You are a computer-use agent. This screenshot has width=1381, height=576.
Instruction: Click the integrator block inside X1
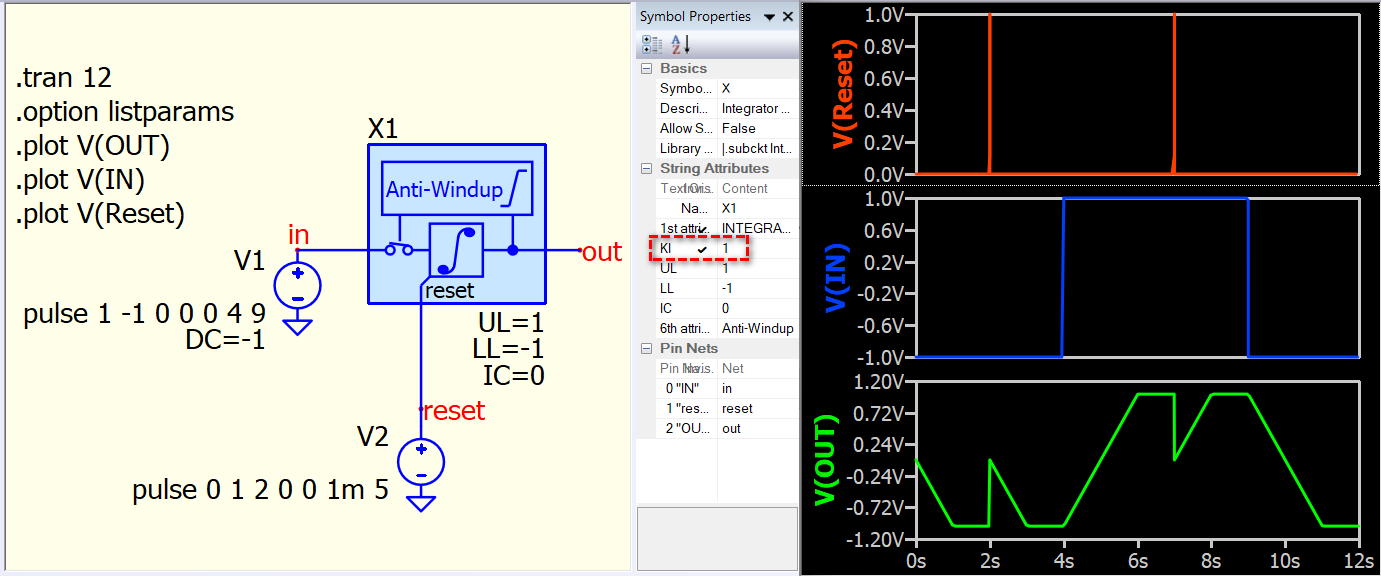point(456,249)
